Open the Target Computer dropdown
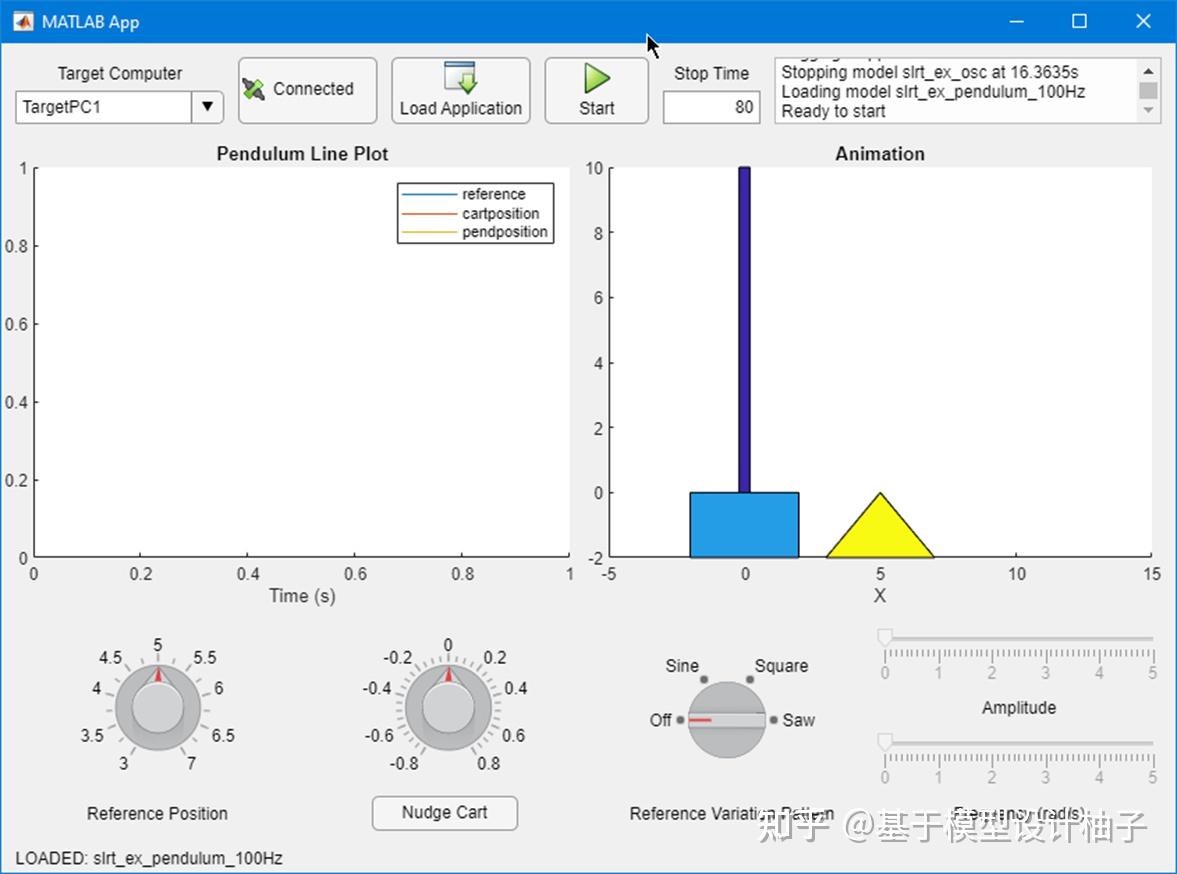 (207, 107)
